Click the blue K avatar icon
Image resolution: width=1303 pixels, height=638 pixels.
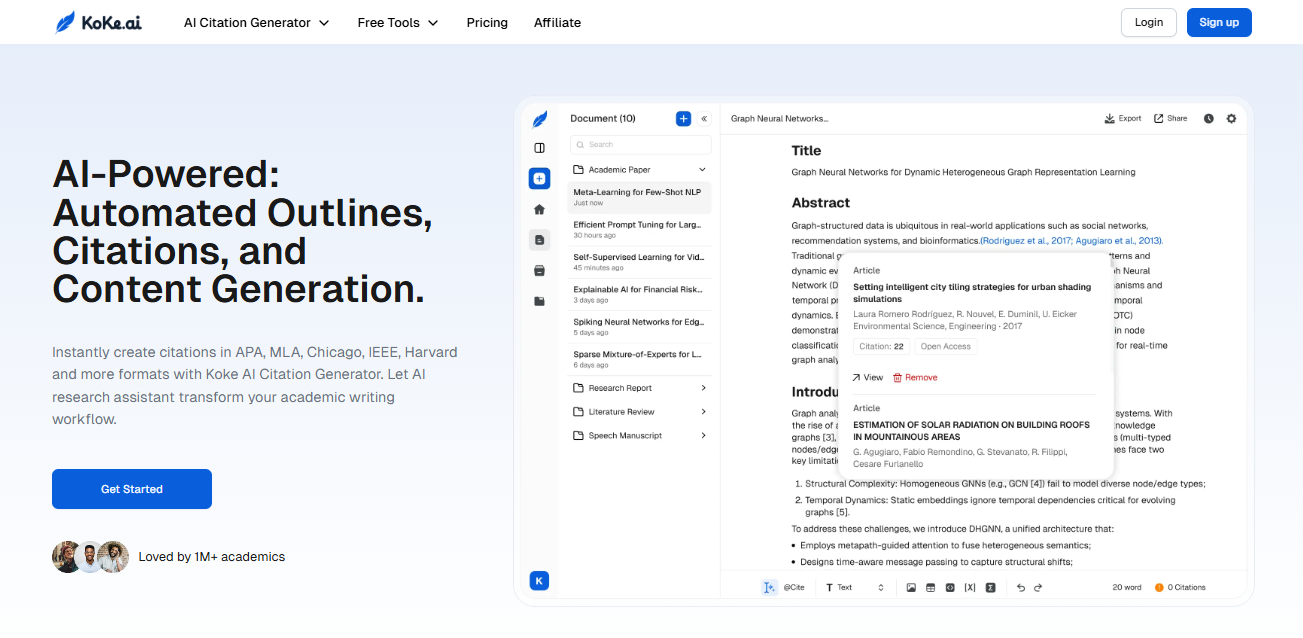(540, 581)
